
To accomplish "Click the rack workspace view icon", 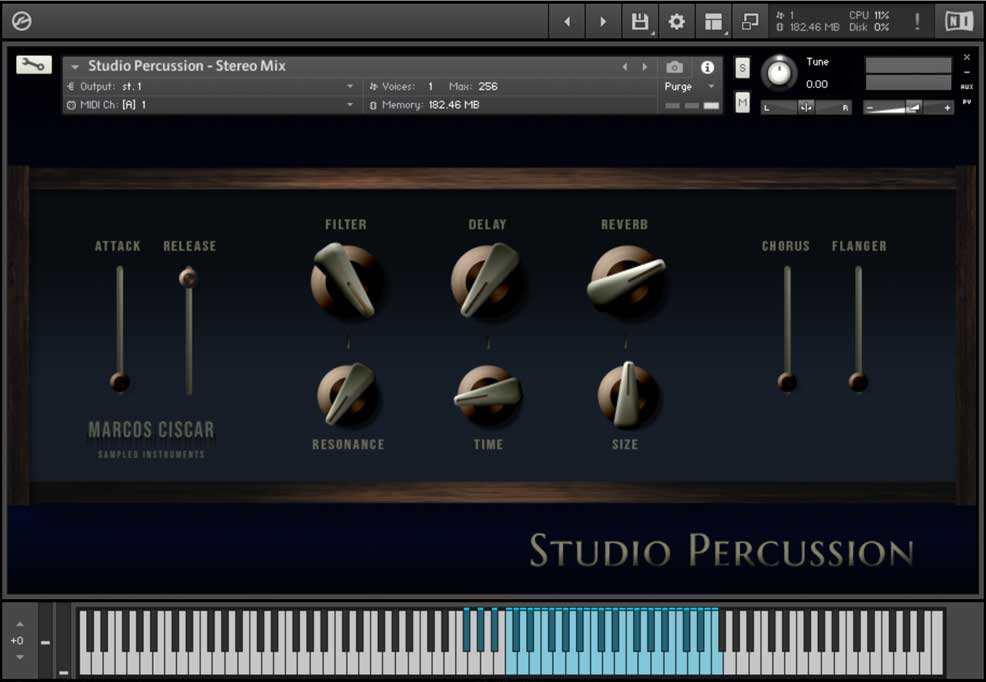I will (713, 20).
